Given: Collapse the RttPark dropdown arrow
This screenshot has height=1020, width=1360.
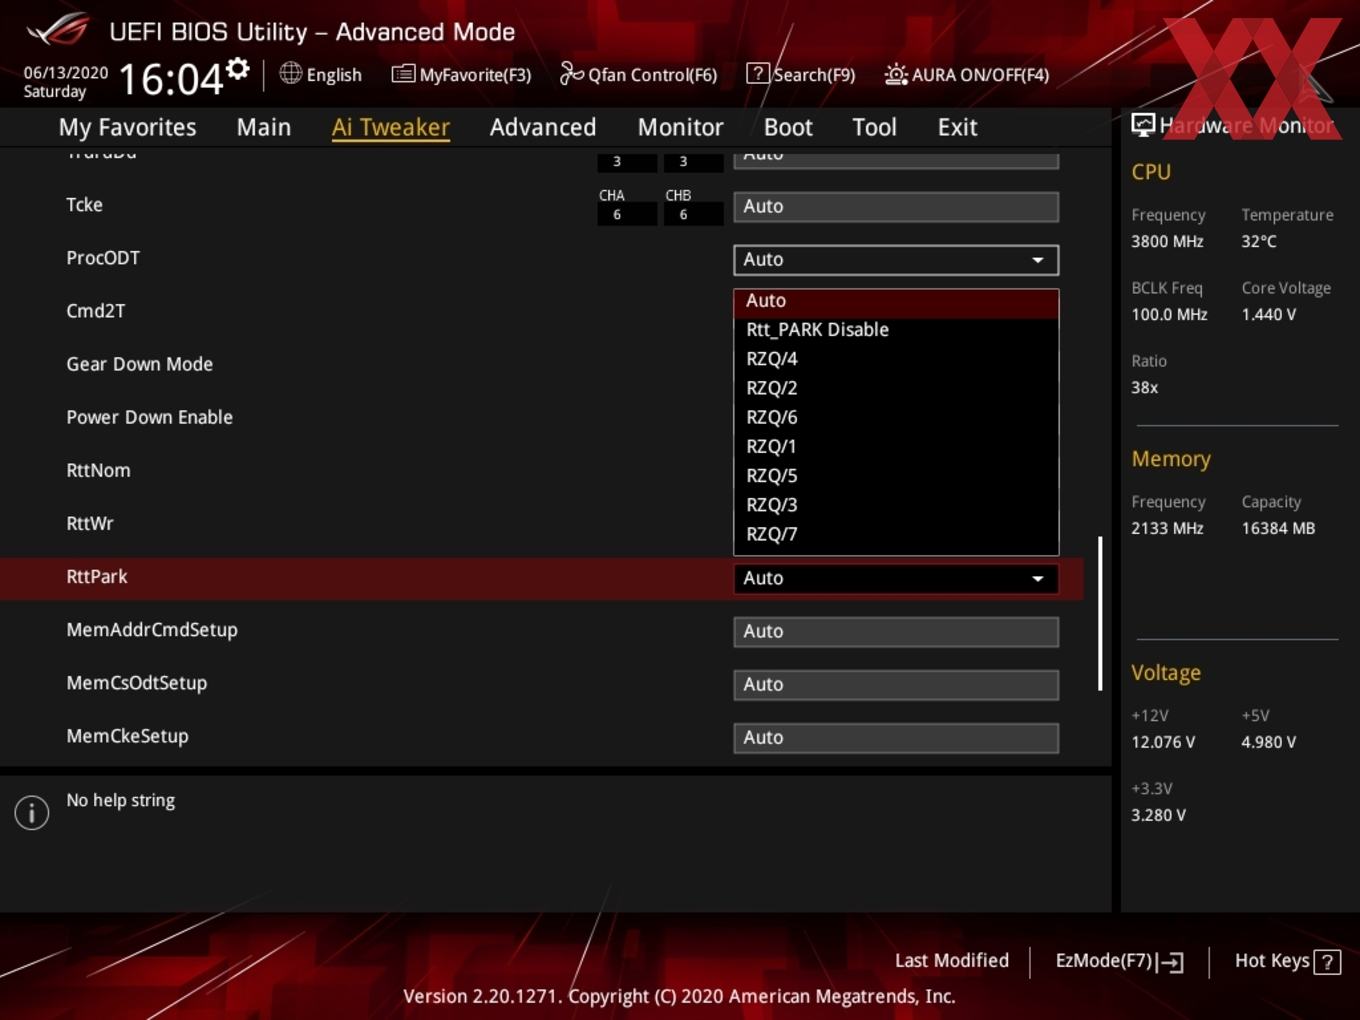Looking at the screenshot, I should tap(1038, 579).
